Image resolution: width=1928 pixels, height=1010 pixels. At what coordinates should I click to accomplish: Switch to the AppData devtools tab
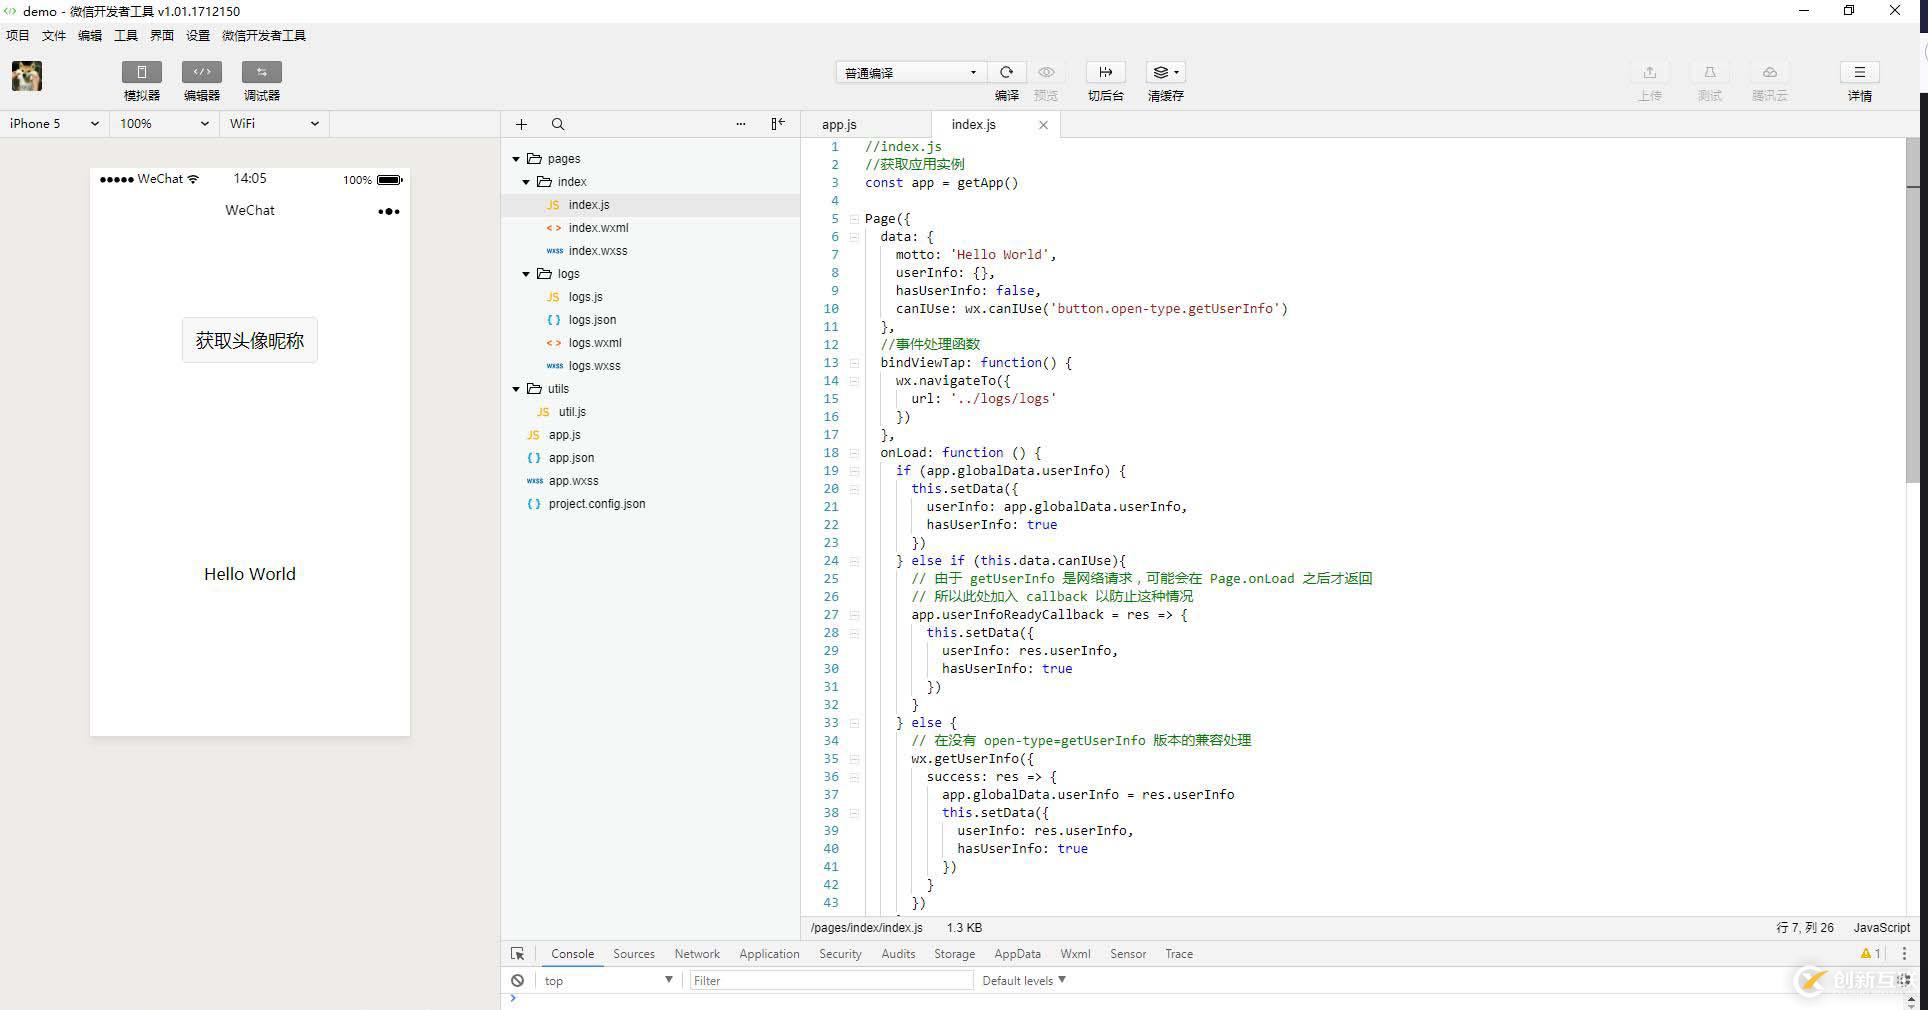pyautogui.click(x=1017, y=954)
